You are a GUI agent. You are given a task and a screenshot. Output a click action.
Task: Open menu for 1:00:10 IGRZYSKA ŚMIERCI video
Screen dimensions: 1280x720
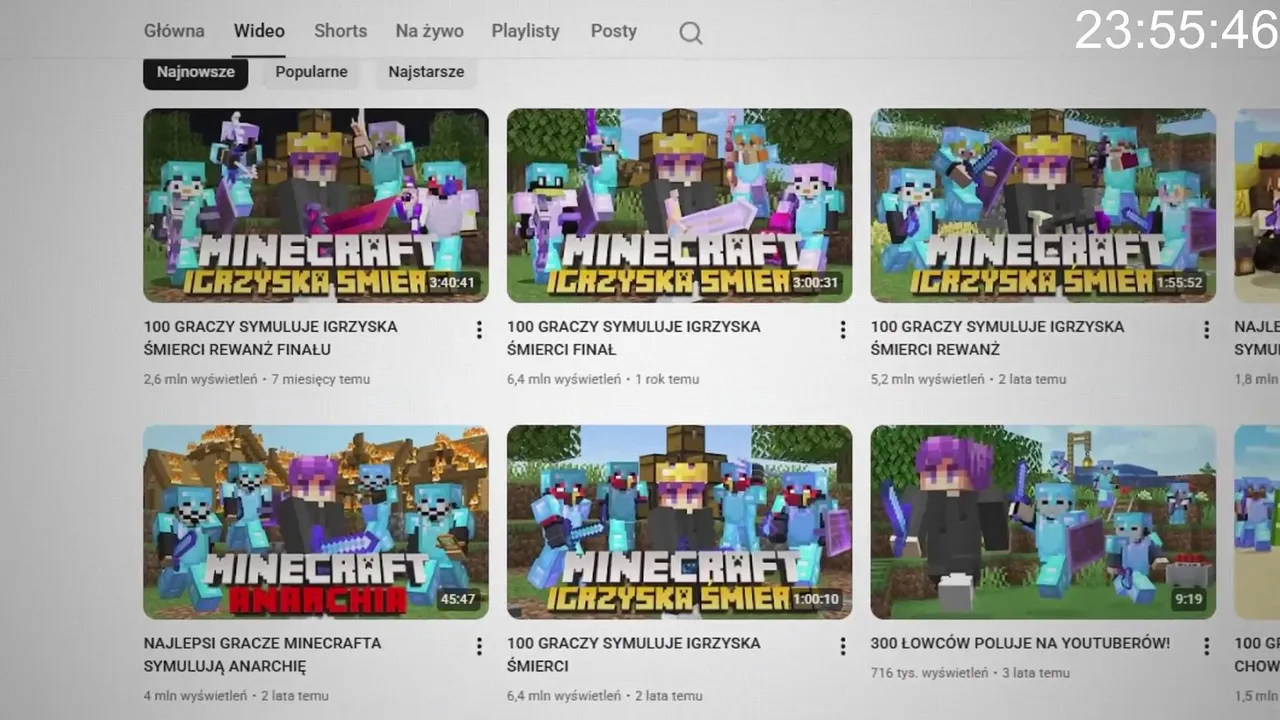(843, 646)
